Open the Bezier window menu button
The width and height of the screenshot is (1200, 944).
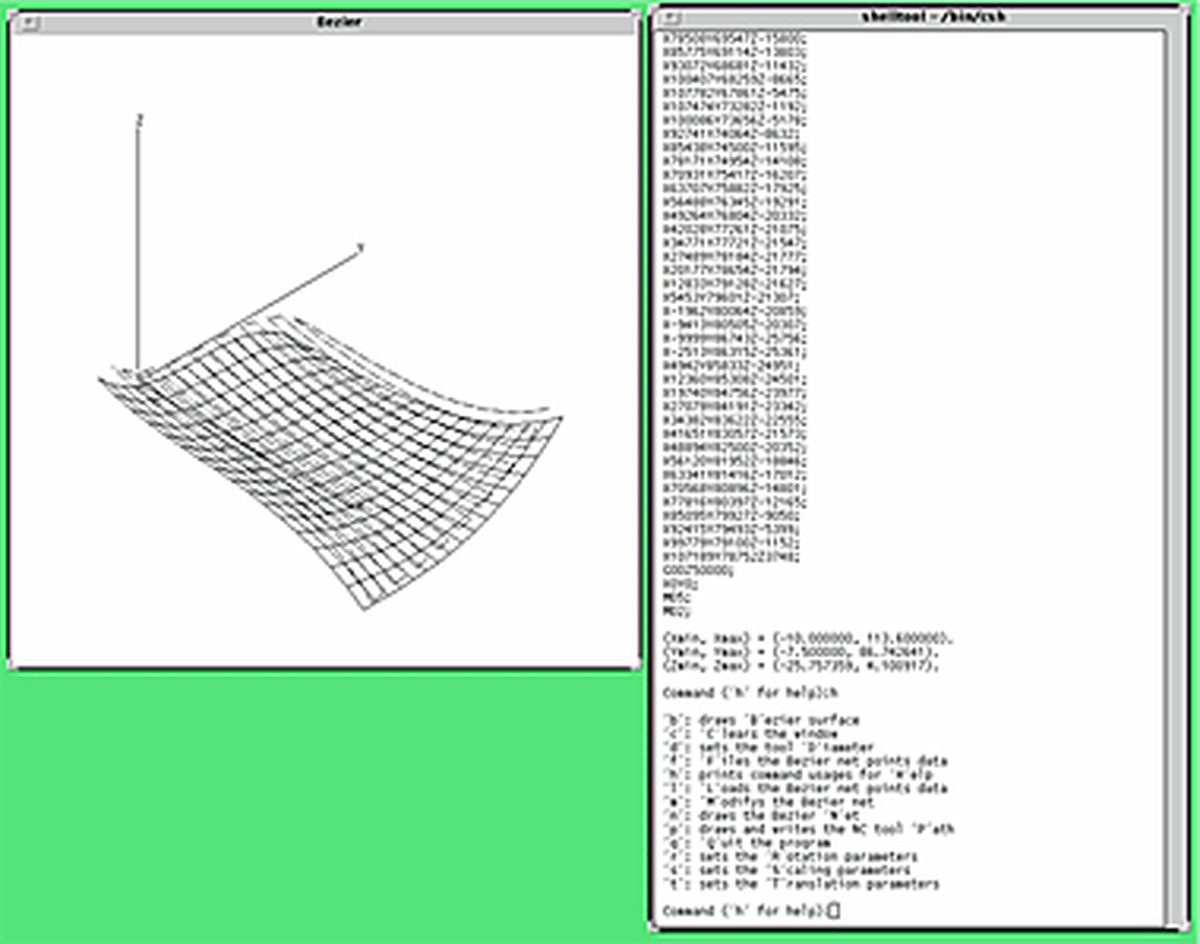pos(29,24)
